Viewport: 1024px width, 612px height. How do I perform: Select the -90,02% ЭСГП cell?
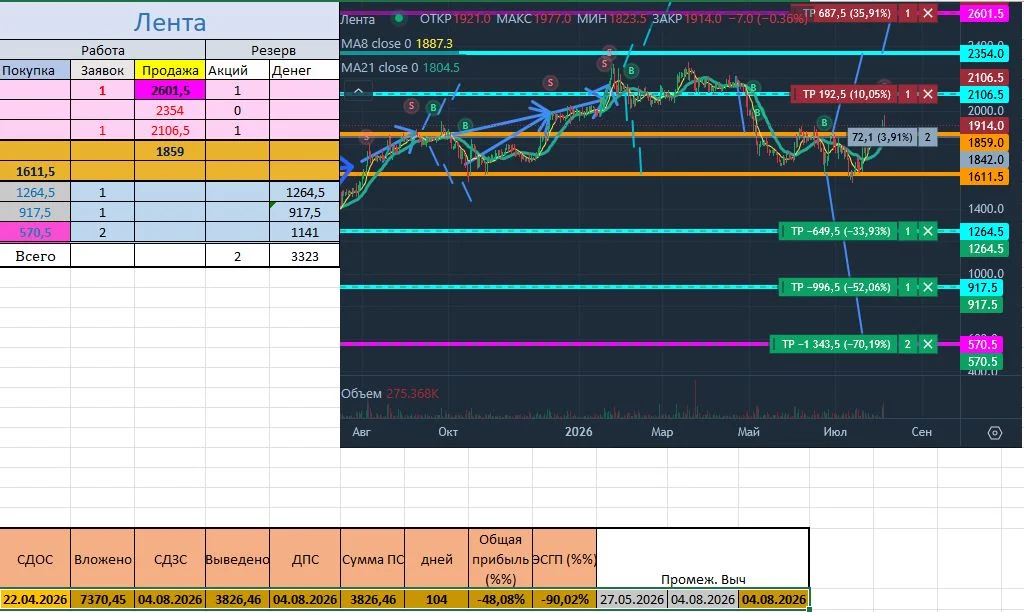[565, 599]
